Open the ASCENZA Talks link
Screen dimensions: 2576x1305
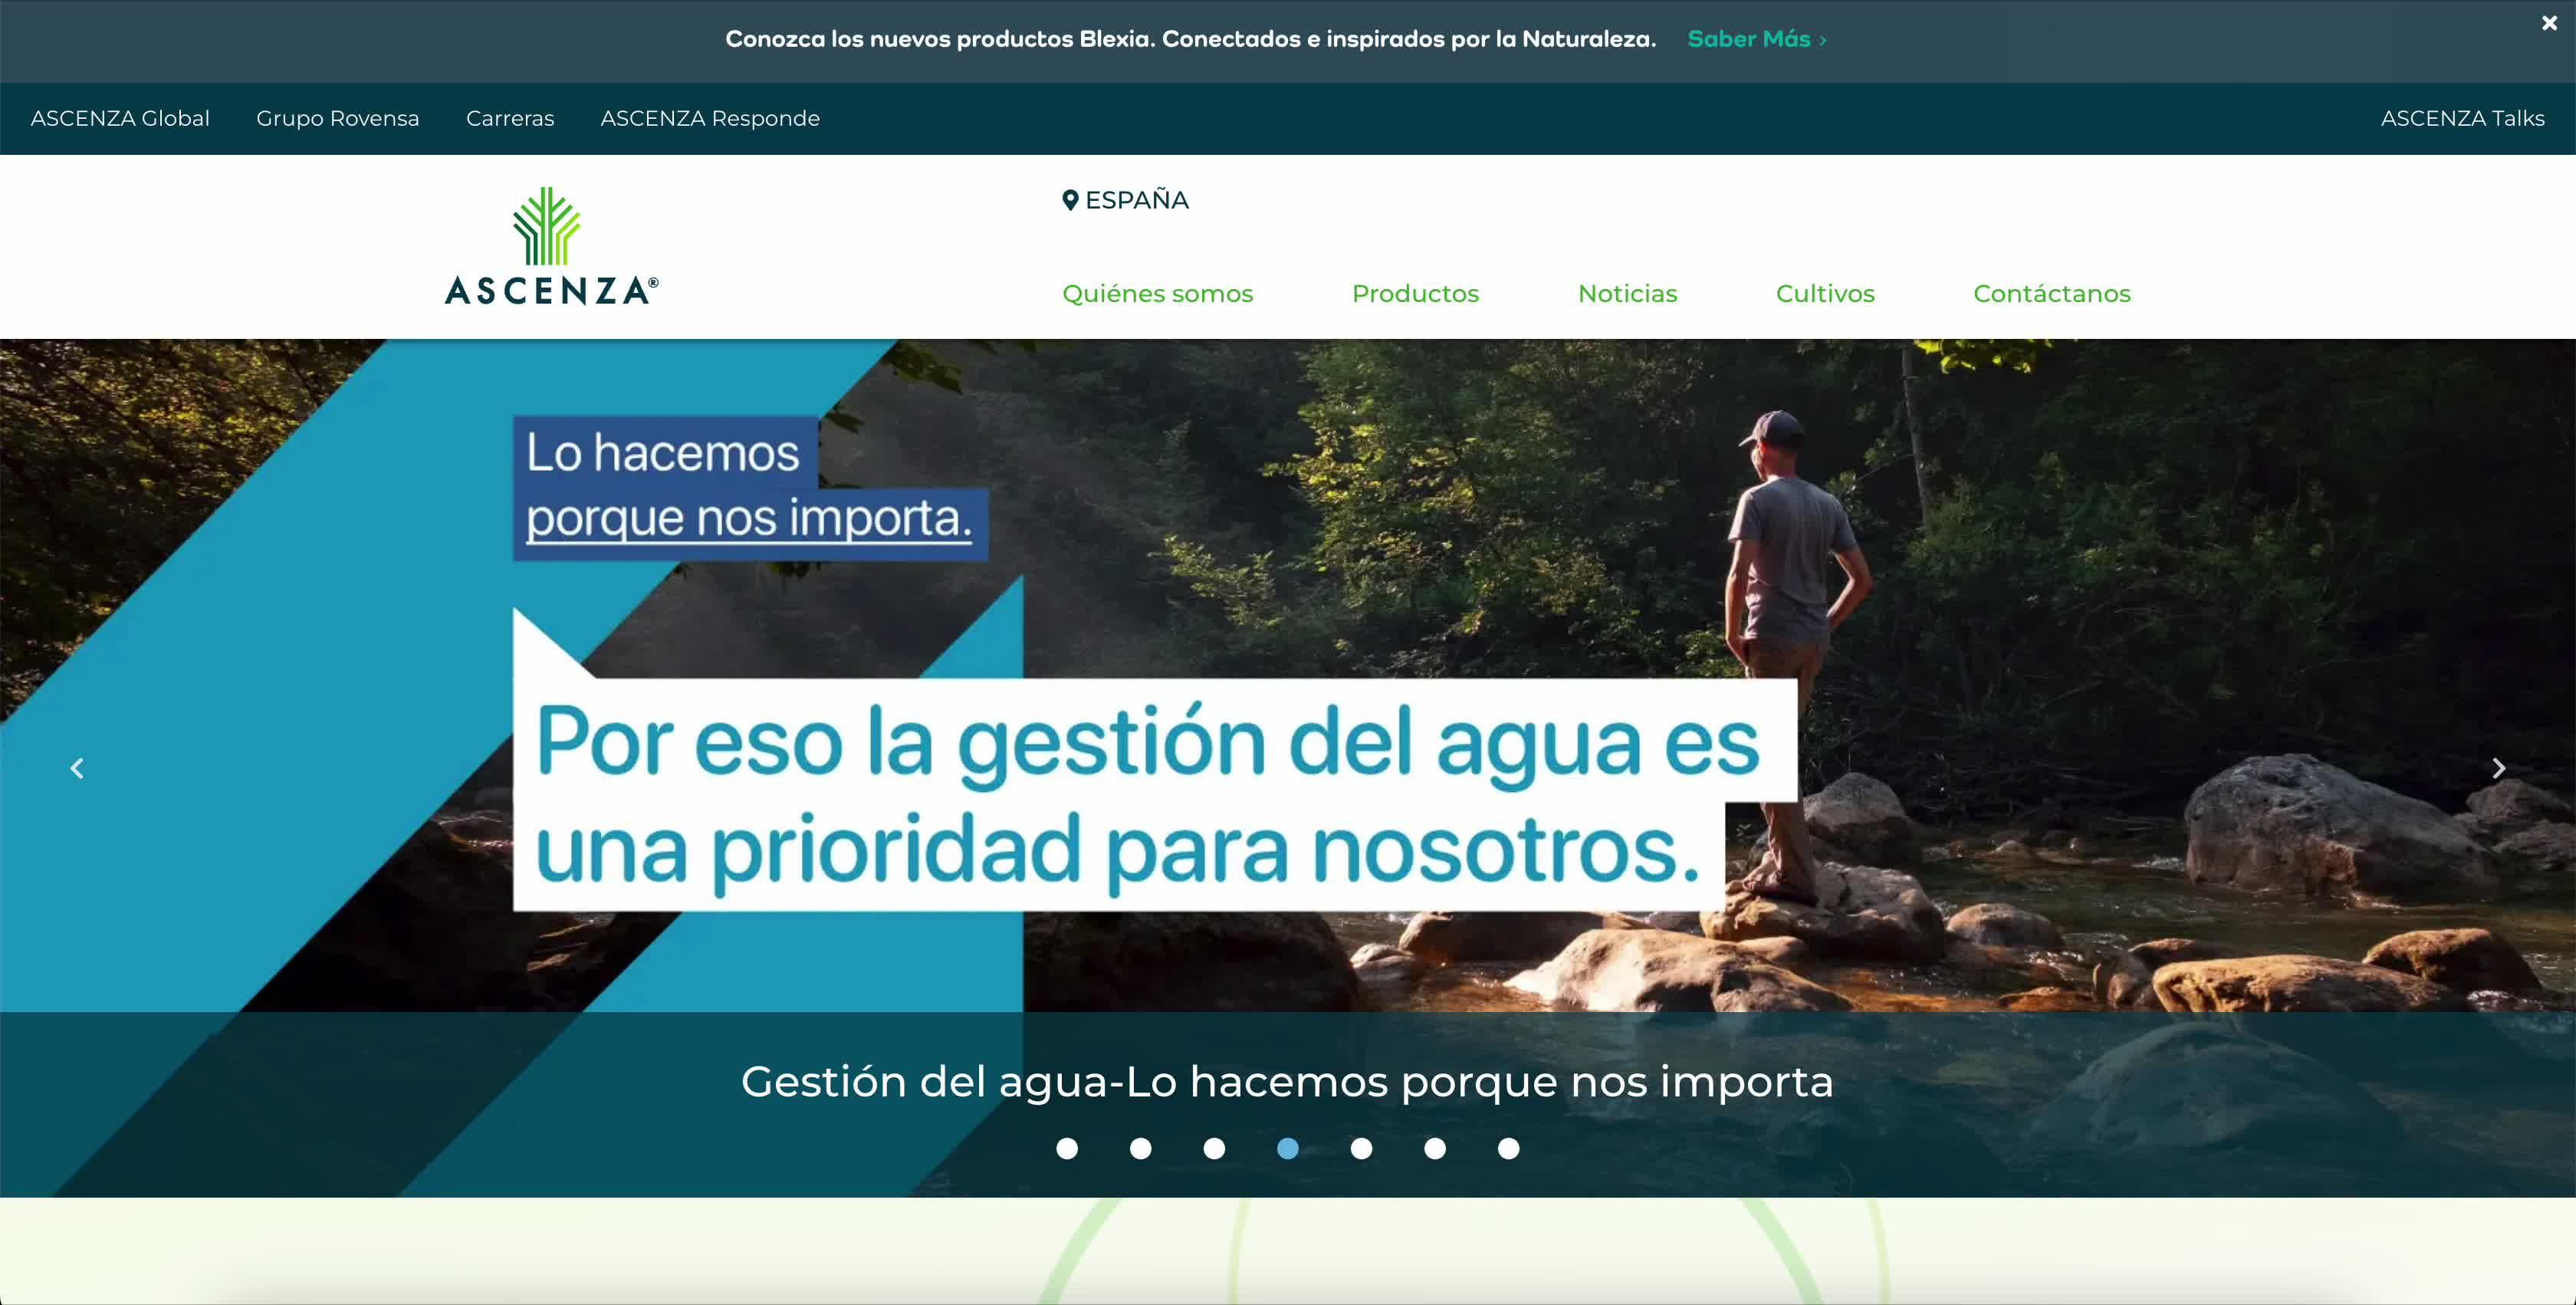click(x=2462, y=118)
